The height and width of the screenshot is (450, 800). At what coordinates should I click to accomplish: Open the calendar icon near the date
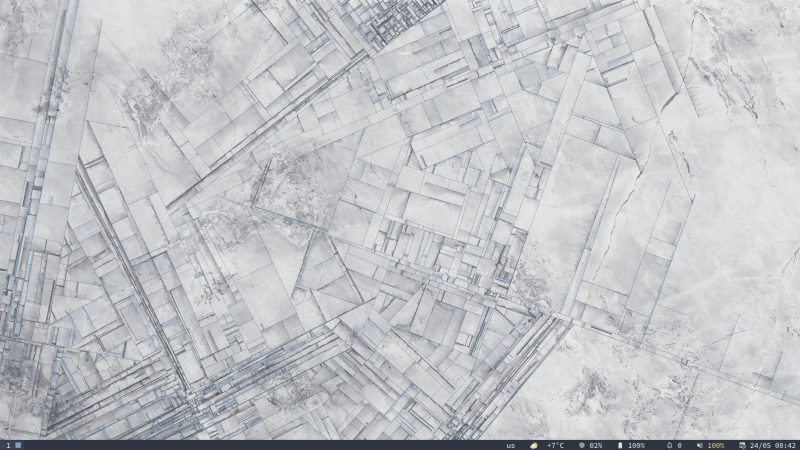tap(742, 445)
